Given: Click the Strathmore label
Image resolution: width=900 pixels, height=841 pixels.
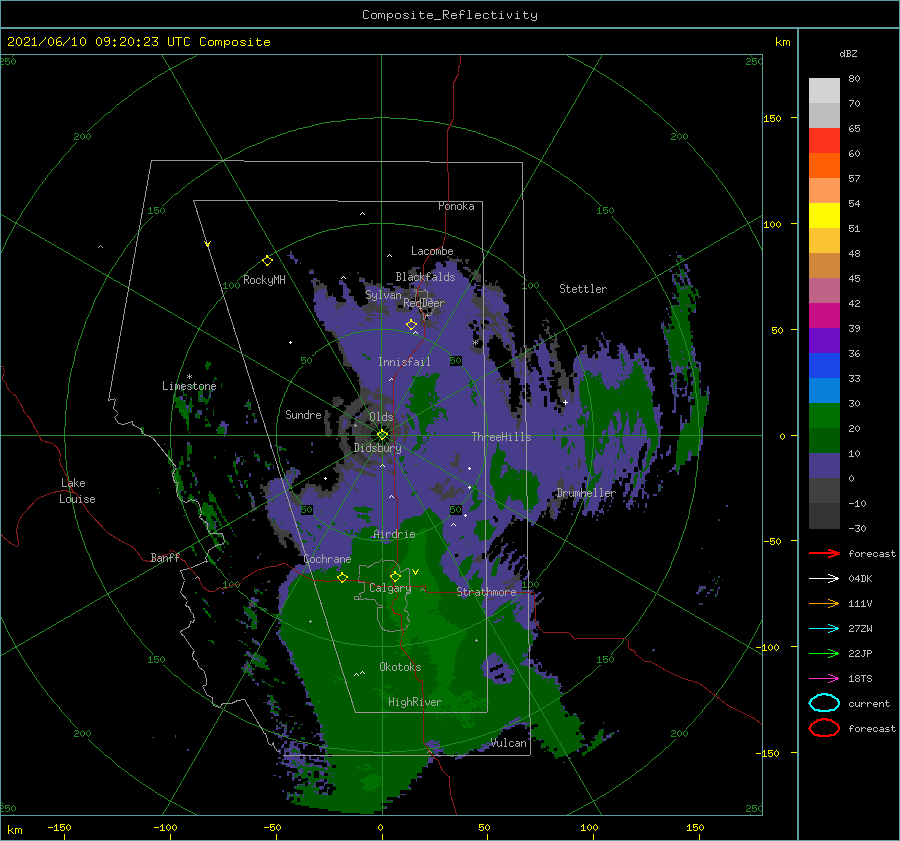Looking at the screenshot, I should point(486,592).
